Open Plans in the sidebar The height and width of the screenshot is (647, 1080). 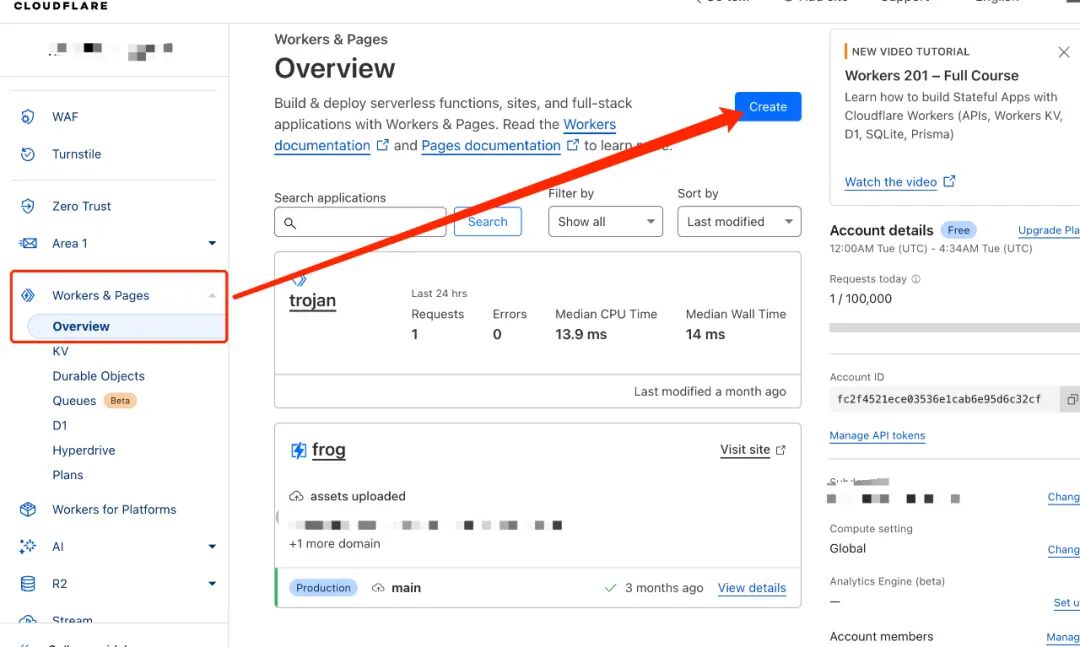(68, 475)
